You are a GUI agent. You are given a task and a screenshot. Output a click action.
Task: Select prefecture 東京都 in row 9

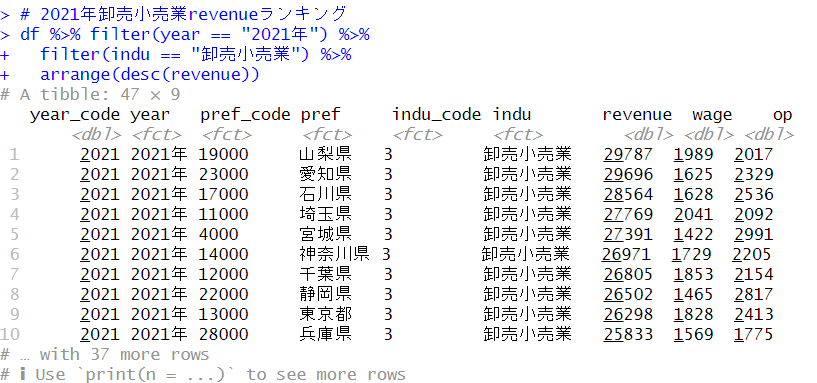(x=325, y=314)
